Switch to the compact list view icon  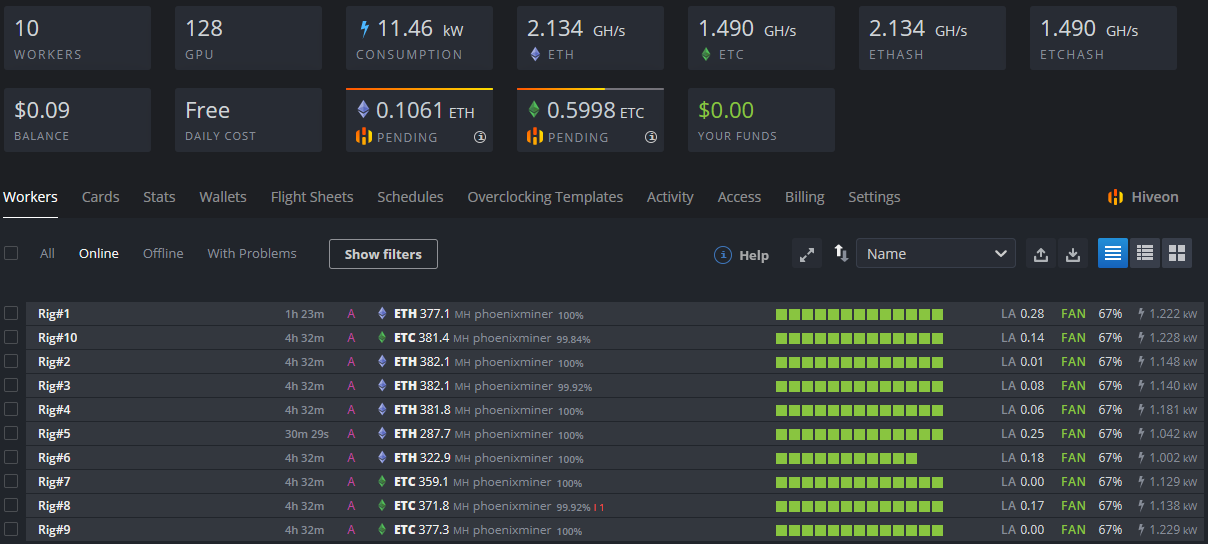(x=1145, y=254)
